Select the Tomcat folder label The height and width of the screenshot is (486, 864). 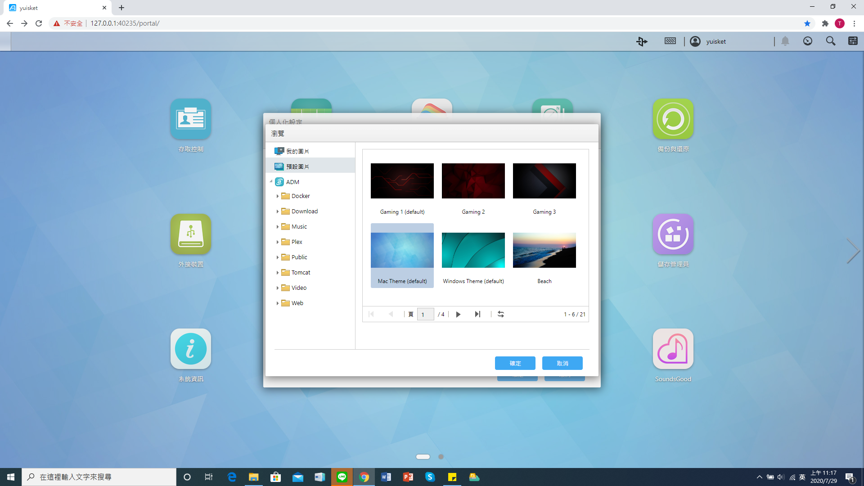300,273
